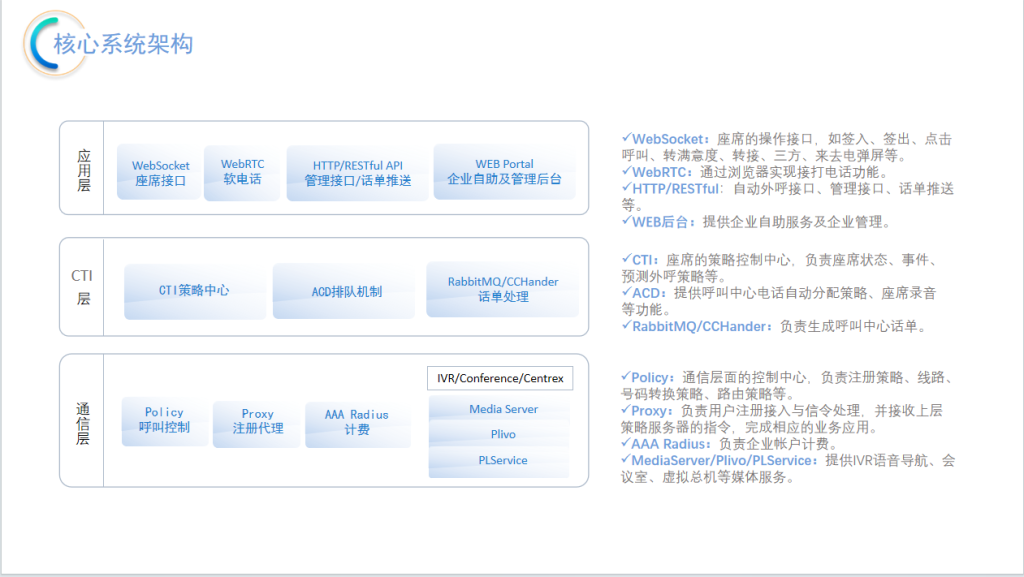Image resolution: width=1024 pixels, height=577 pixels.
Task: Click the 通信层 layer label
Action: tap(84, 422)
